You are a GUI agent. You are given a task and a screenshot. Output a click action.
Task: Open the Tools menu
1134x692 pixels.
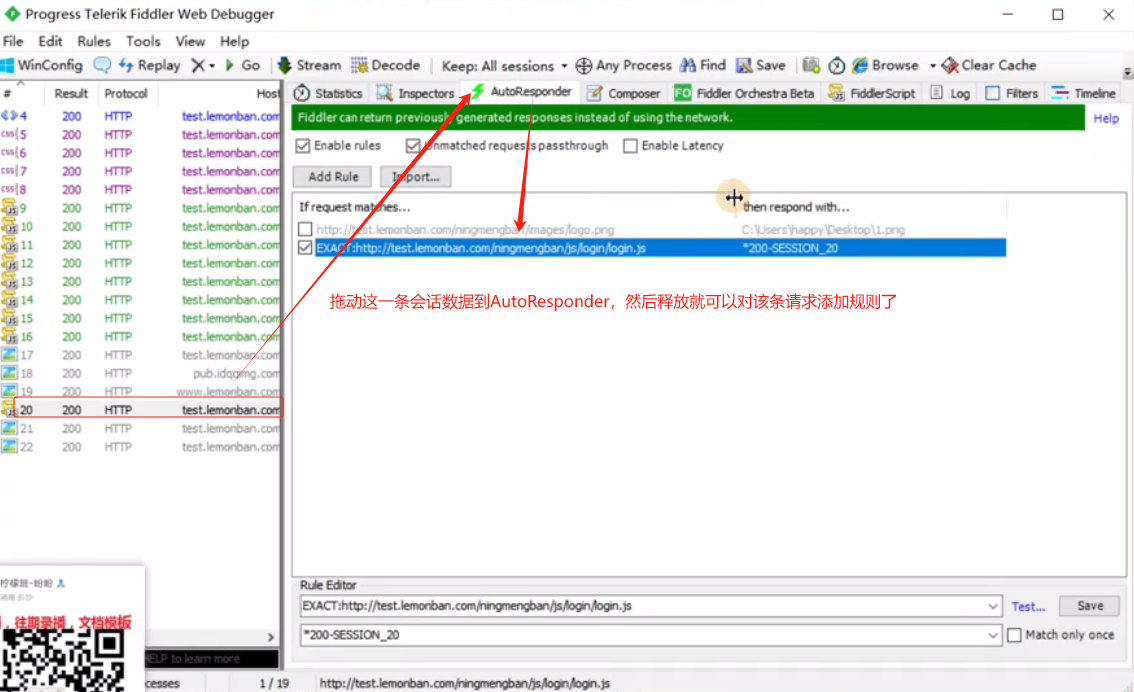tap(143, 41)
